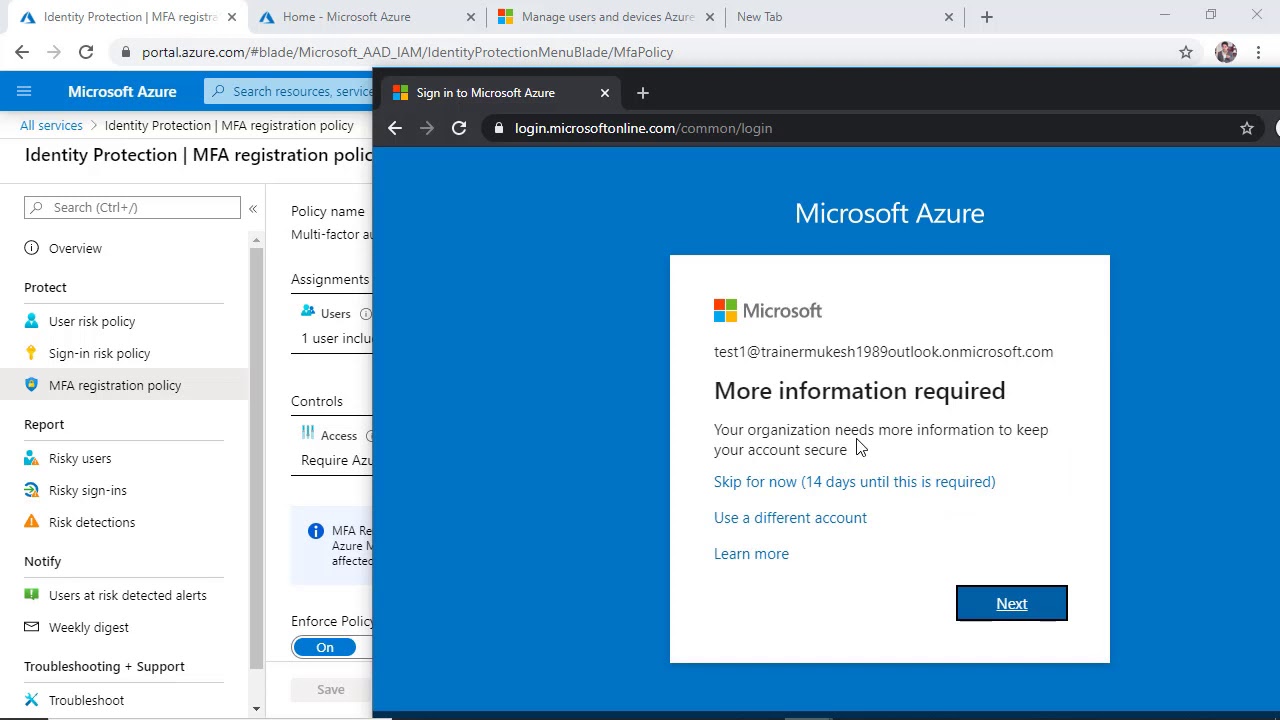Click the Overview info icon in sidebar
The image size is (1280, 720).
click(x=32, y=248)
